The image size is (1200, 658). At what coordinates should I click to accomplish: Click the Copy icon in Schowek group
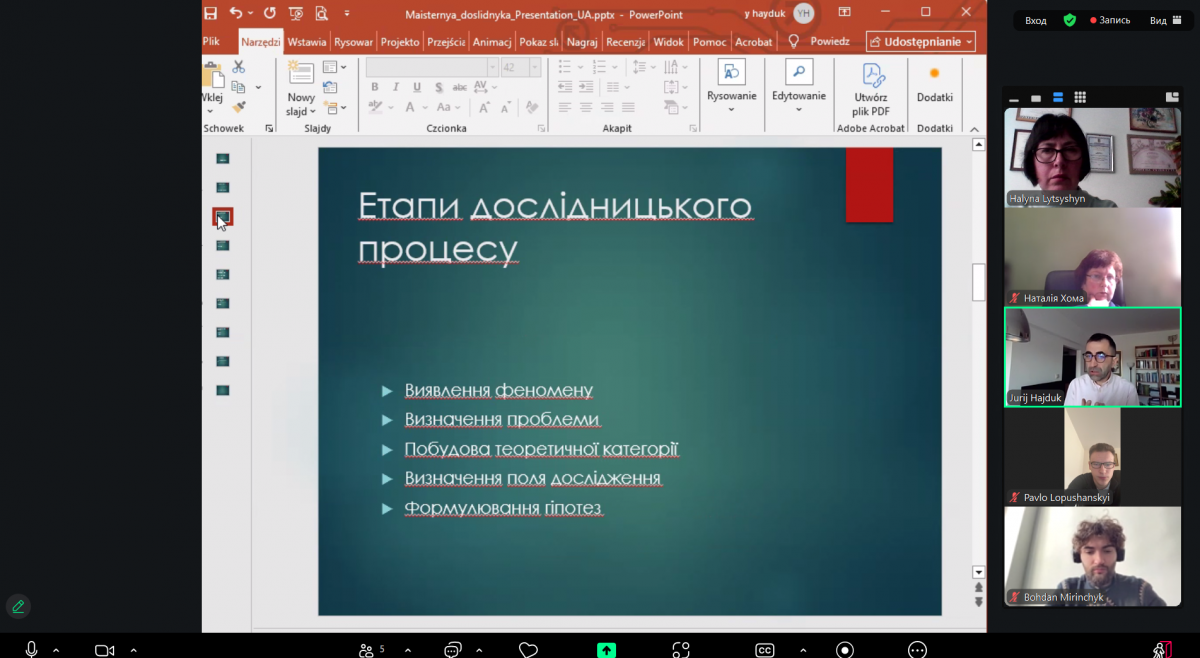click(x=238, y=87)
